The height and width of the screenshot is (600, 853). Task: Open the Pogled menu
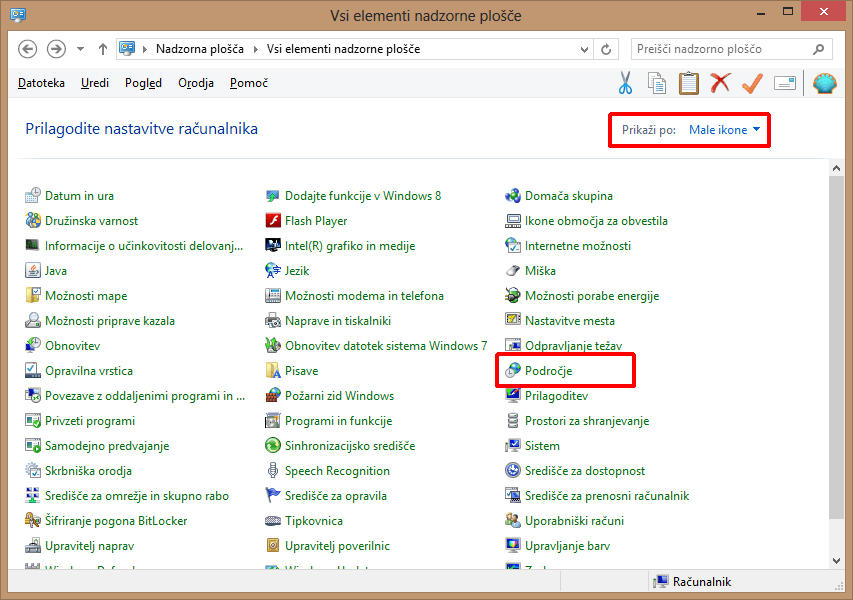tap(143, 83)
